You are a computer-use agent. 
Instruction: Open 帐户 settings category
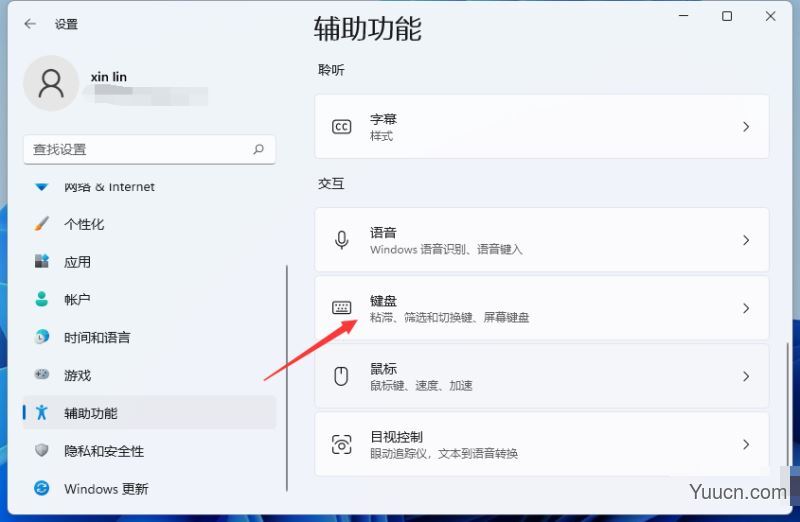pos(149,300)
